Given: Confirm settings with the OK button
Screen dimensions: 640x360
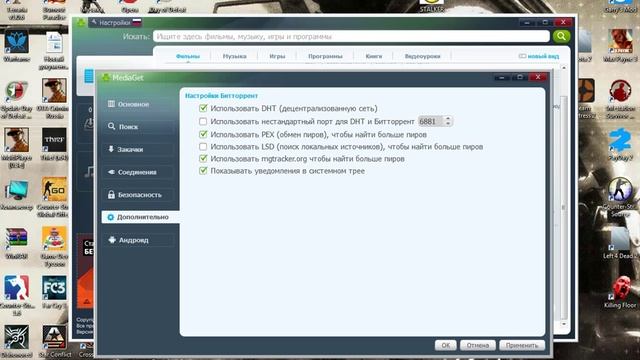Looking at the screenshot, I should [x=445, y=345].
